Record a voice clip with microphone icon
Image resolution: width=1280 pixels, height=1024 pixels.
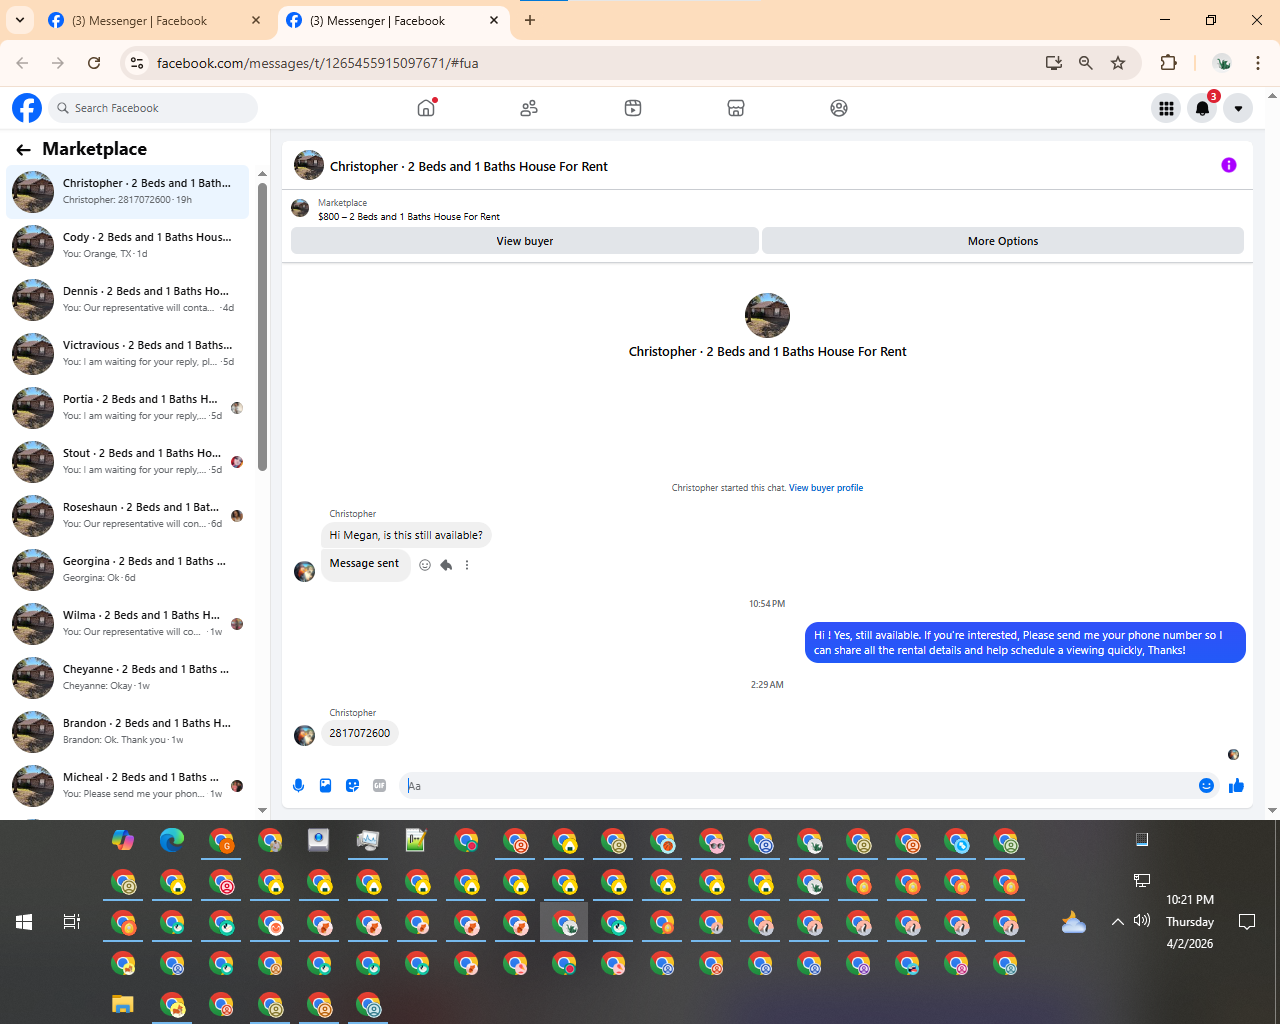(298, 786)
